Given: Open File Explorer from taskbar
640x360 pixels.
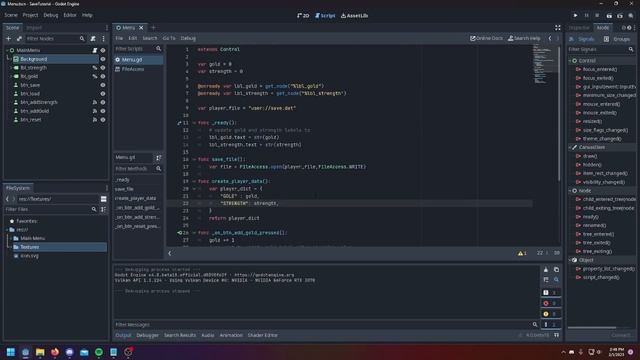Looking at the screenshot, I should point(40,352).
